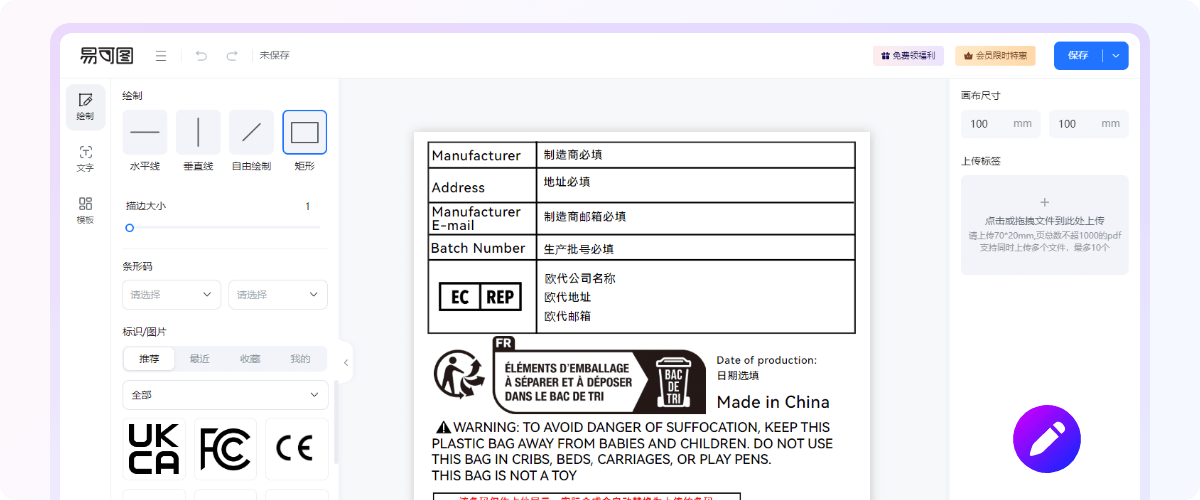
Task: Insert the FCC logo image
Action: [225, 449]
